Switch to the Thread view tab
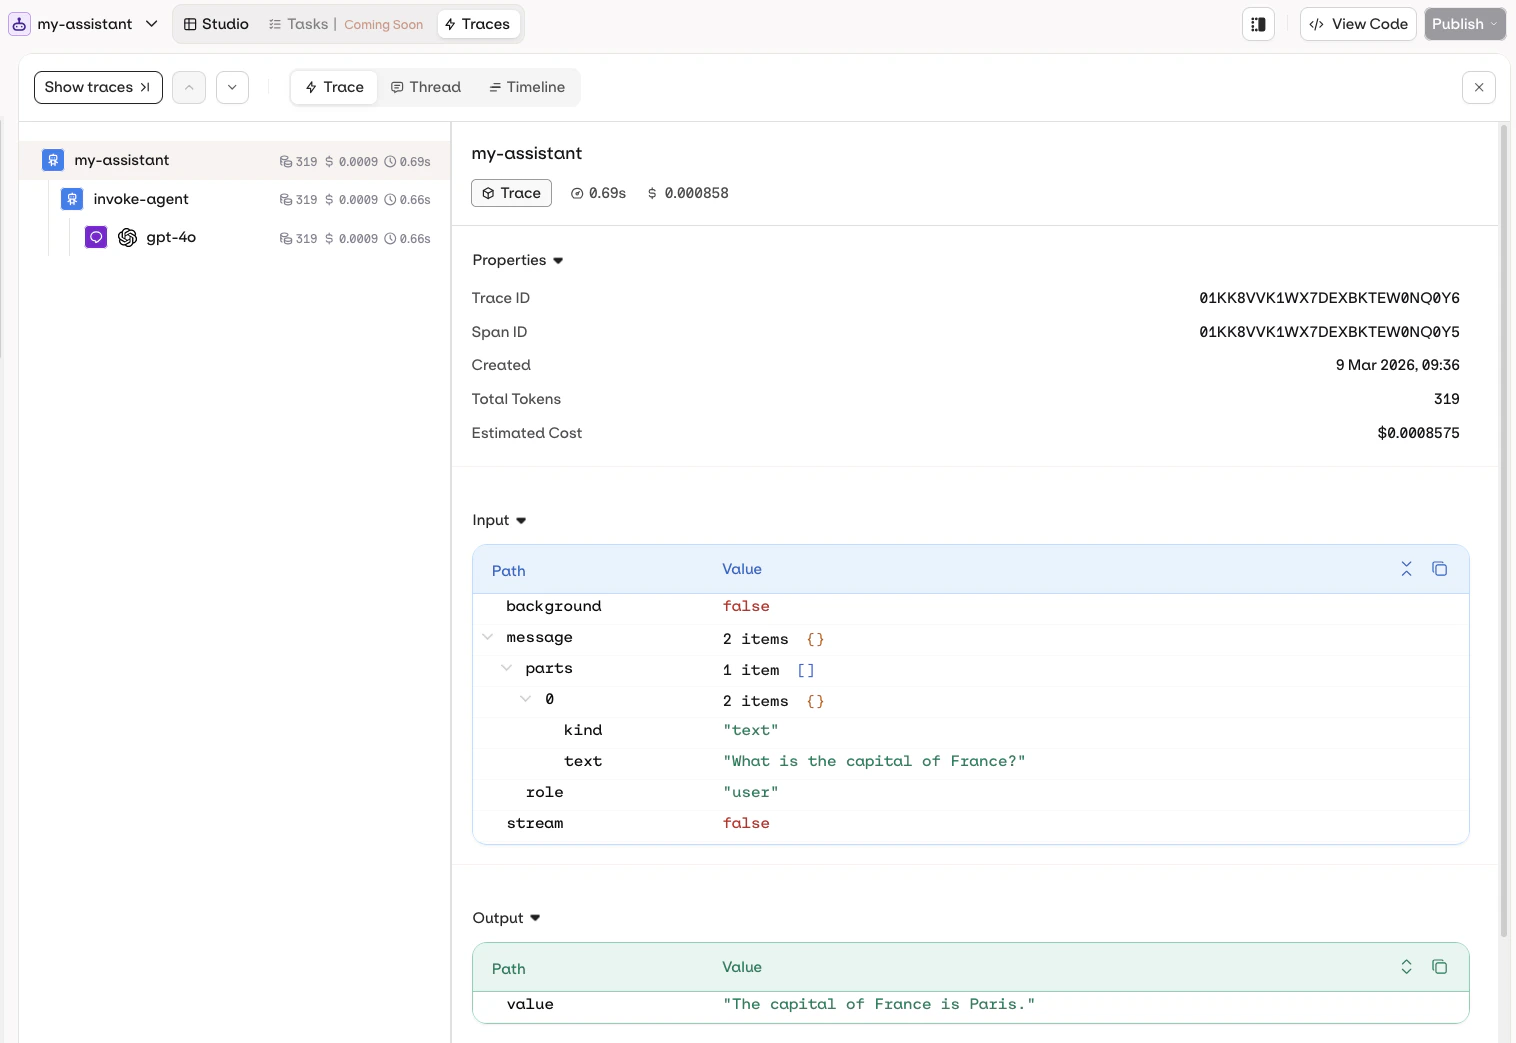Screen dimensions: 1516x1043 tap(426, 87)
